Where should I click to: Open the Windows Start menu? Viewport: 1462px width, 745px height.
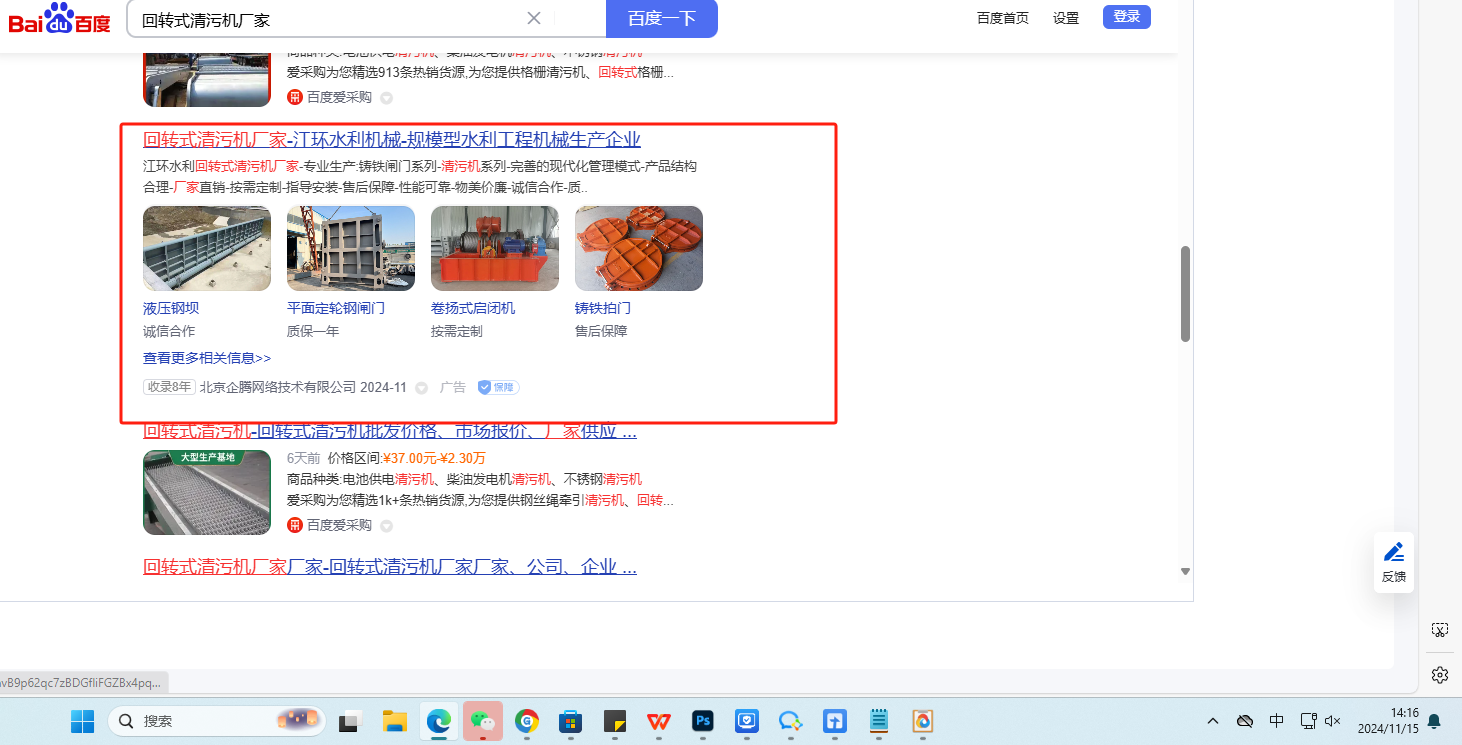coord(82,721)
